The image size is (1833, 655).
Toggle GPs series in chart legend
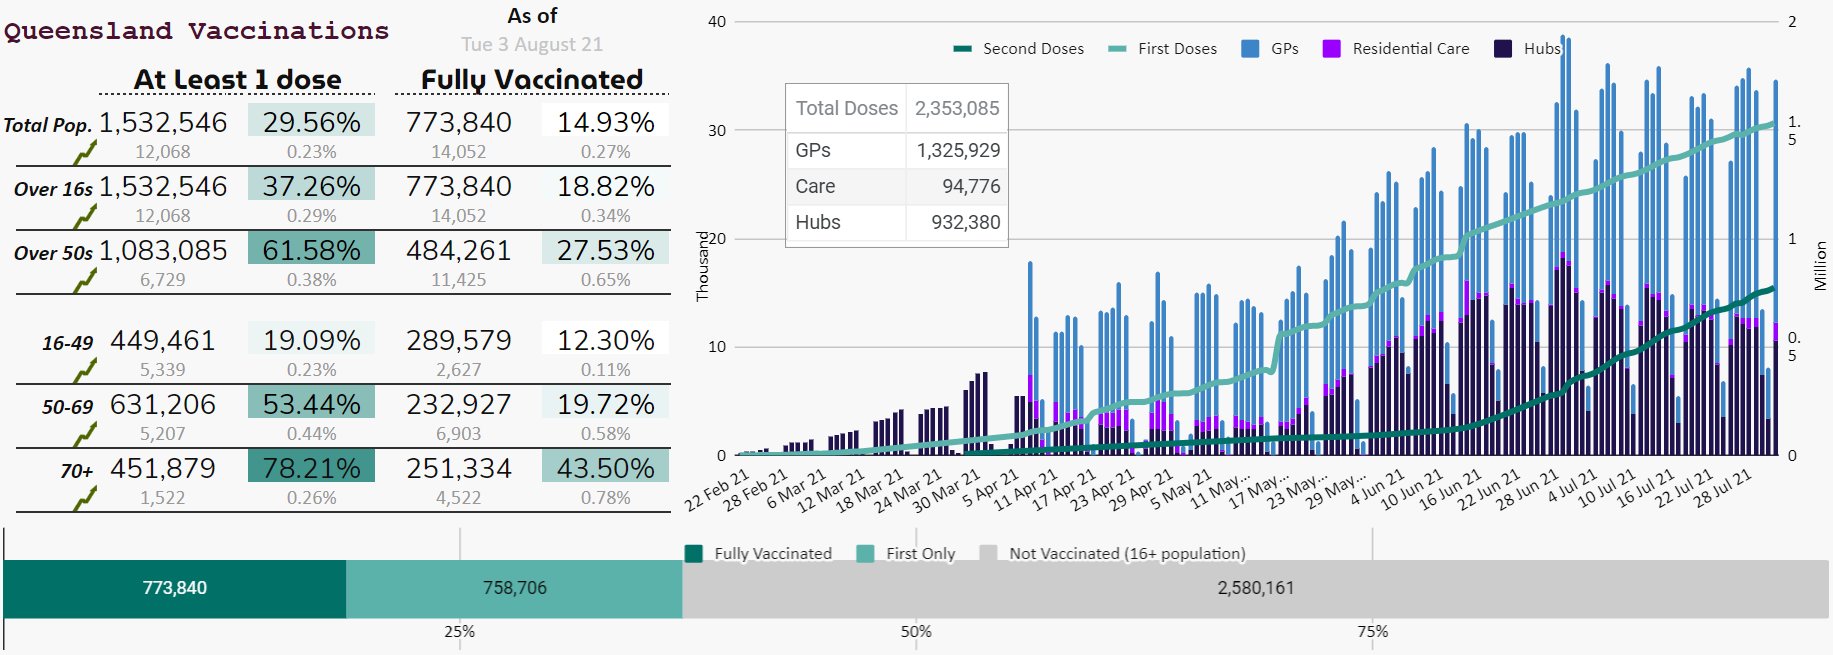[x=1270, y=48]
